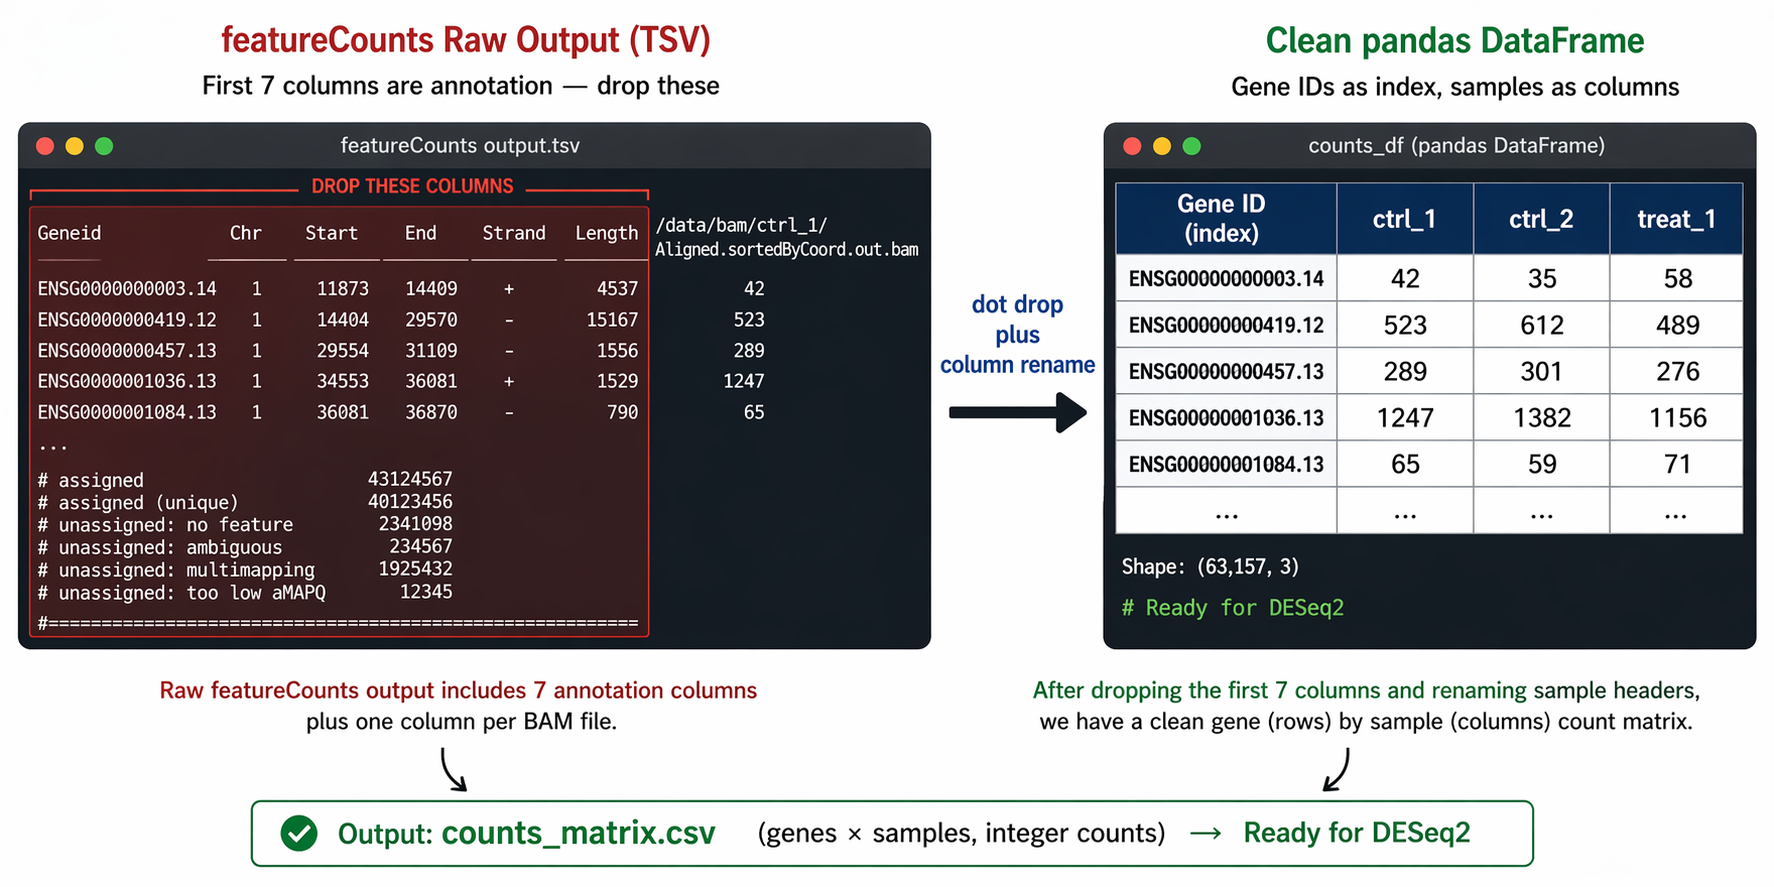Click the End column header

(x=420, y=233)
